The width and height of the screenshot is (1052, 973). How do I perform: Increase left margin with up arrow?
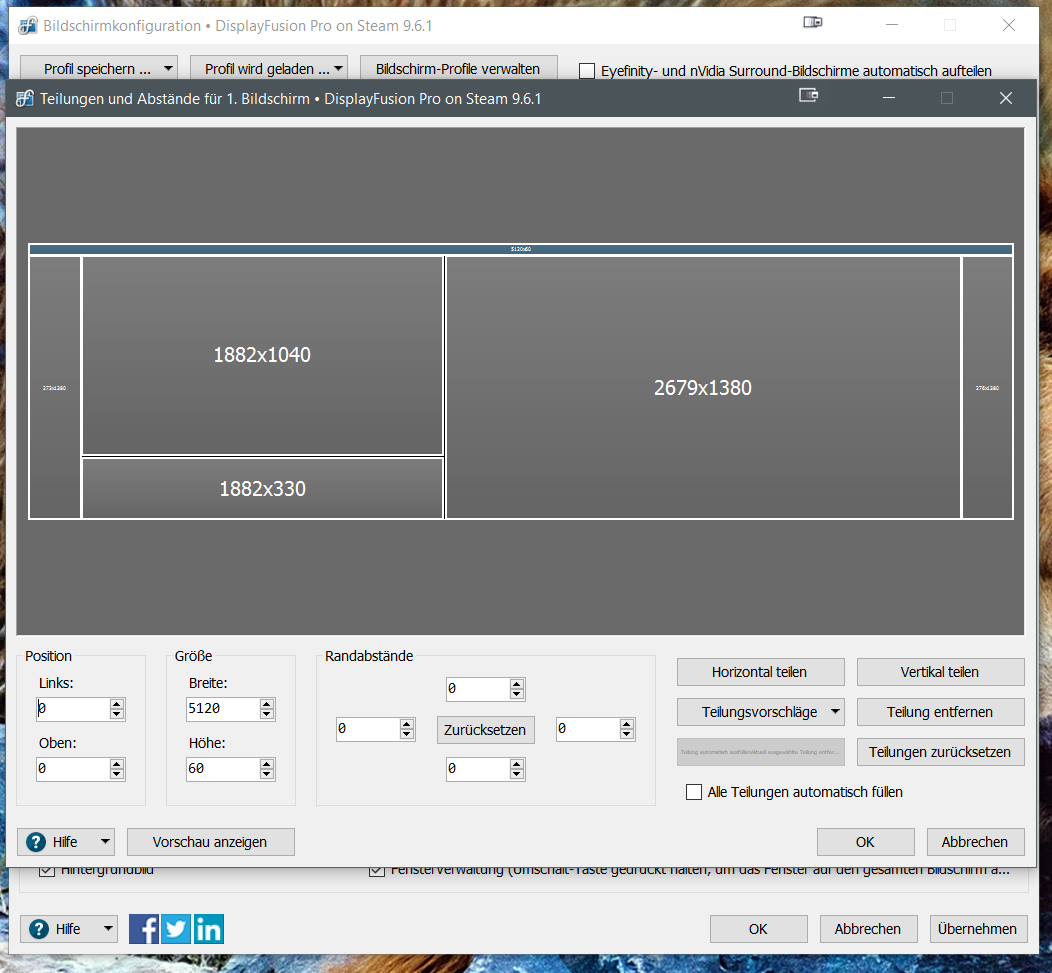[407, 724]
